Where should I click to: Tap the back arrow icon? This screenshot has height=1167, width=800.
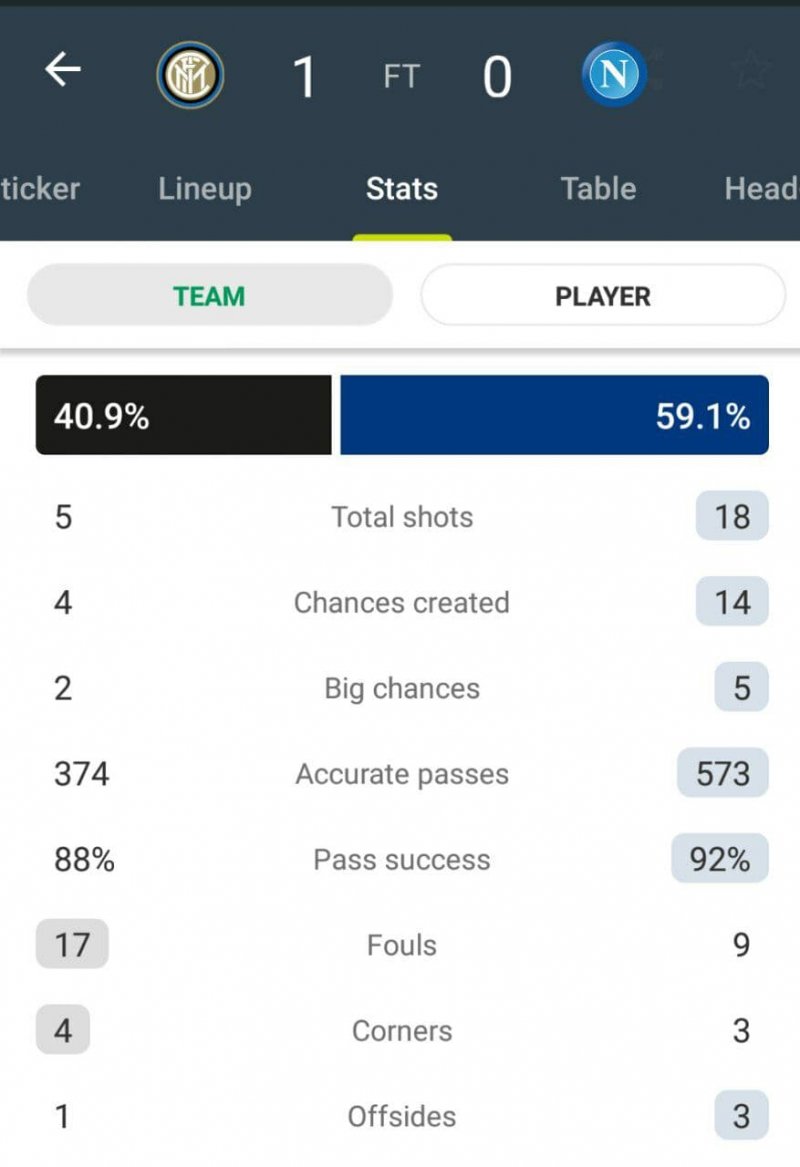63,70
